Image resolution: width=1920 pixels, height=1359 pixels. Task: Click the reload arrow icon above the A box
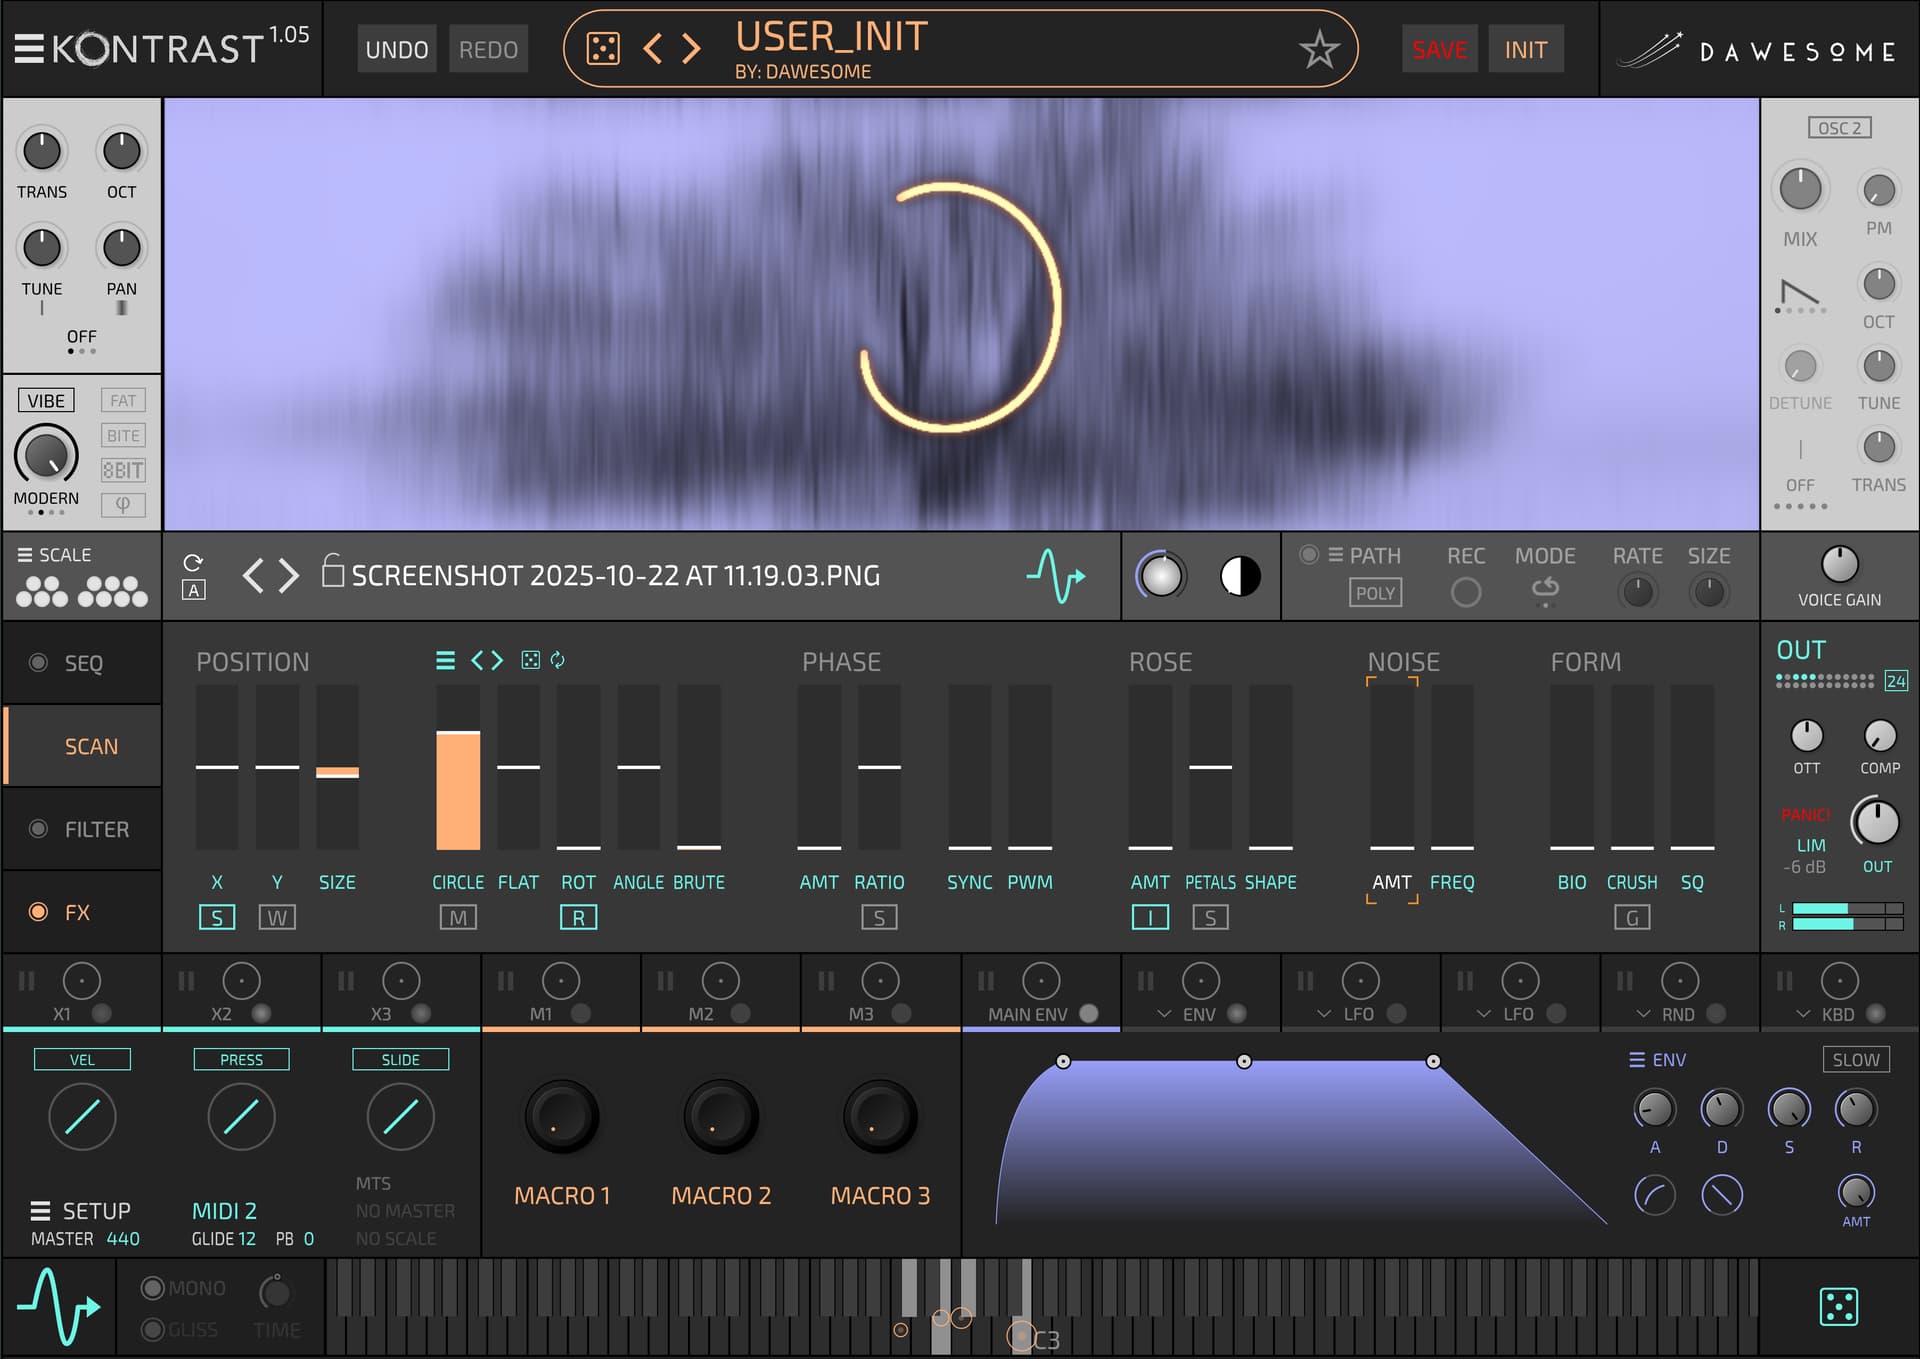click(x=193, y=562)
